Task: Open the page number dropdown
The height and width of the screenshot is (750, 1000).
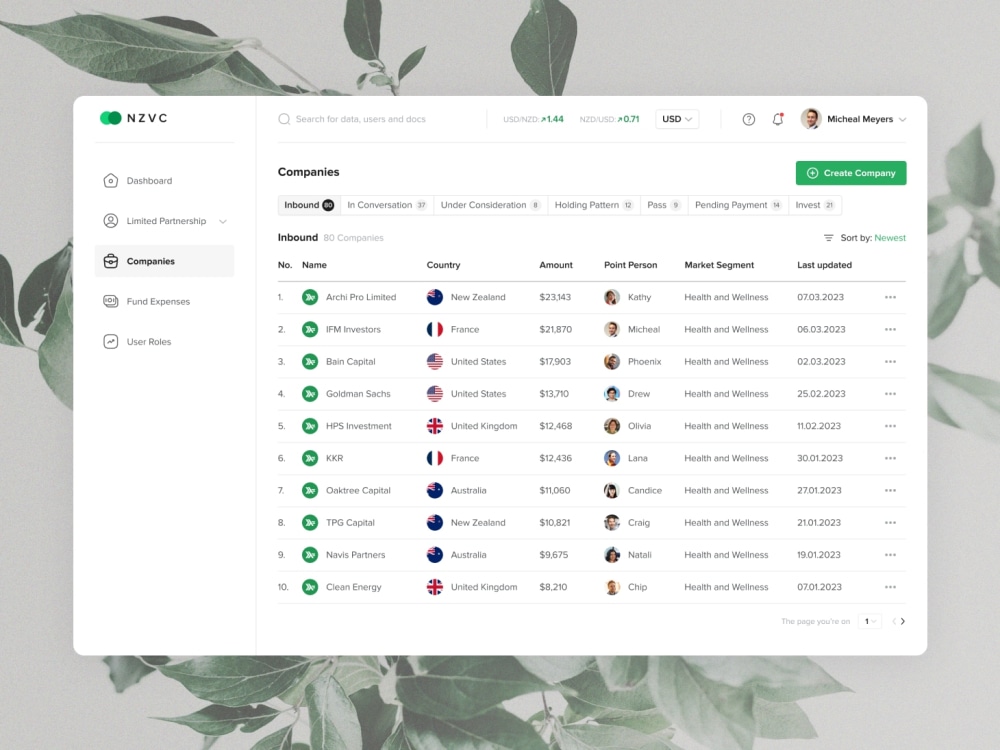Action: (x=869, y=621)
